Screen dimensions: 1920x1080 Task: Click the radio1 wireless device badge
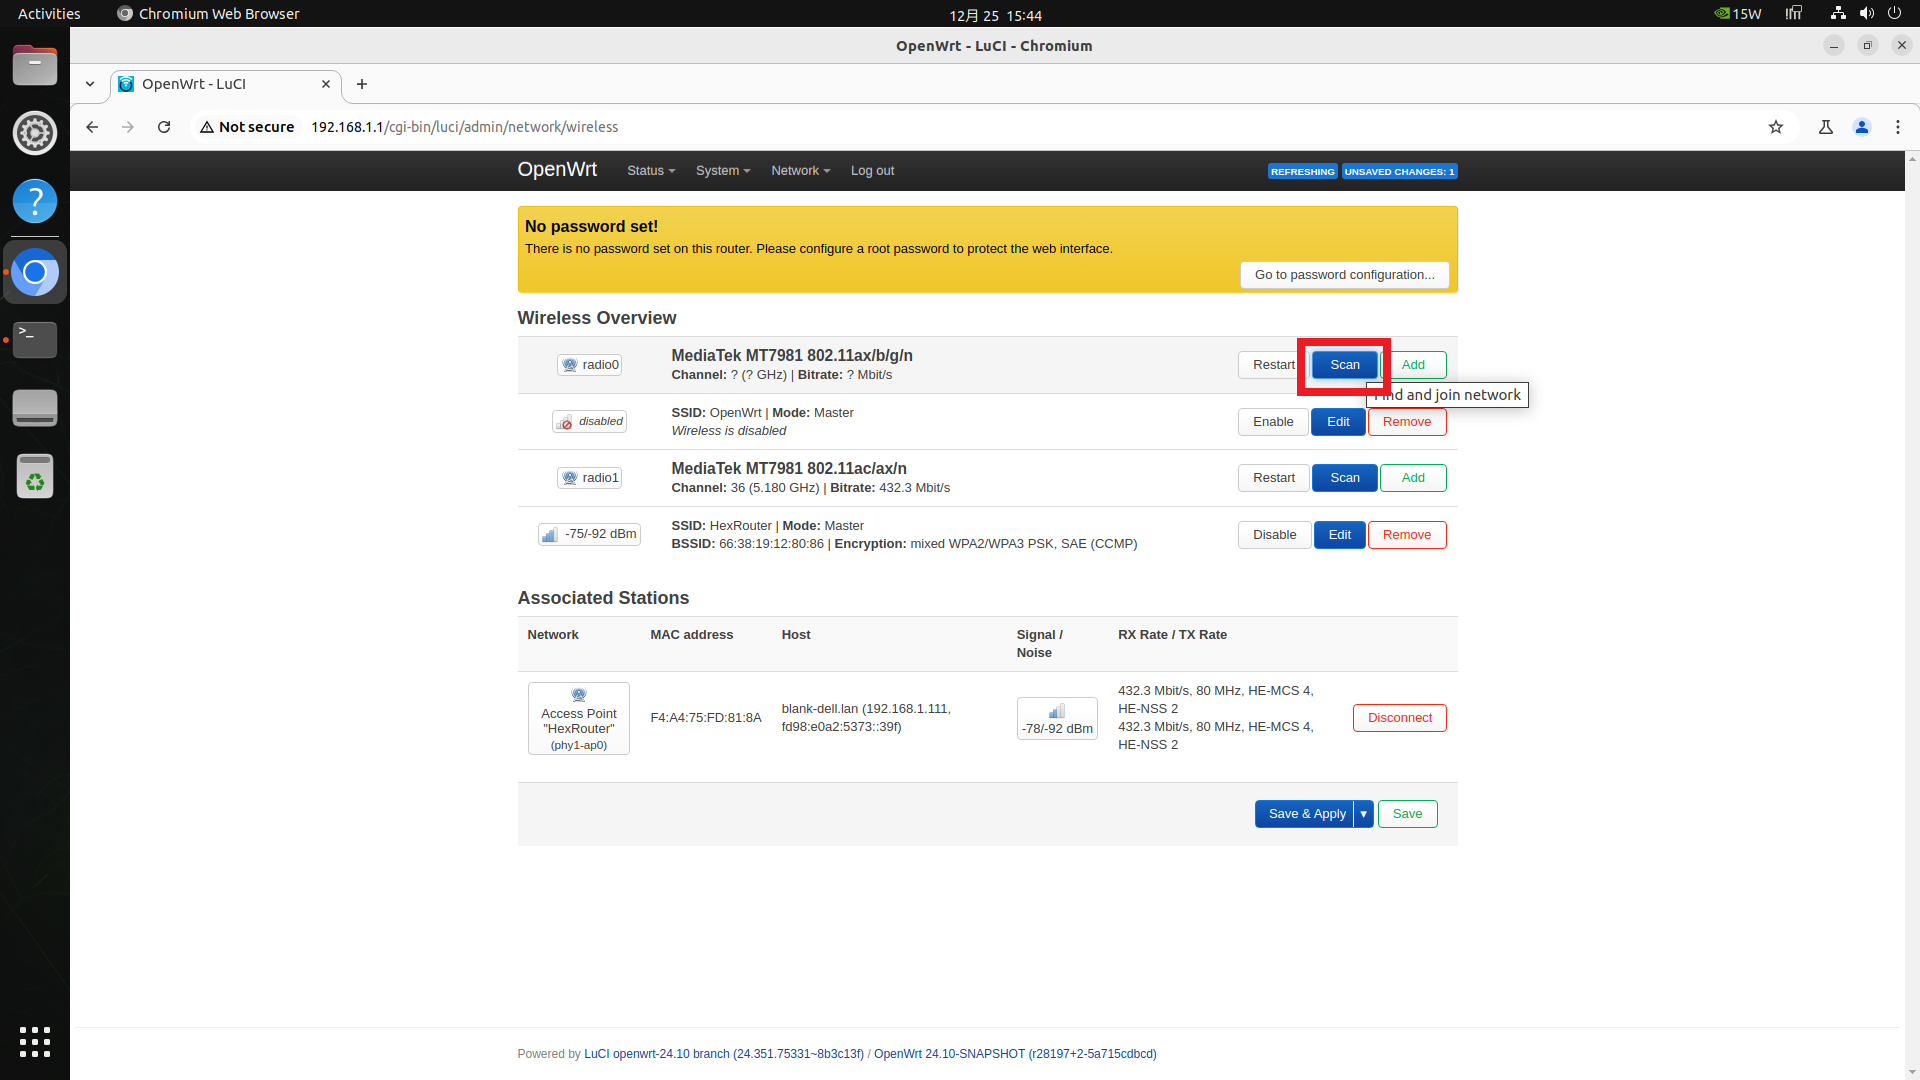[x=589, y=478]
